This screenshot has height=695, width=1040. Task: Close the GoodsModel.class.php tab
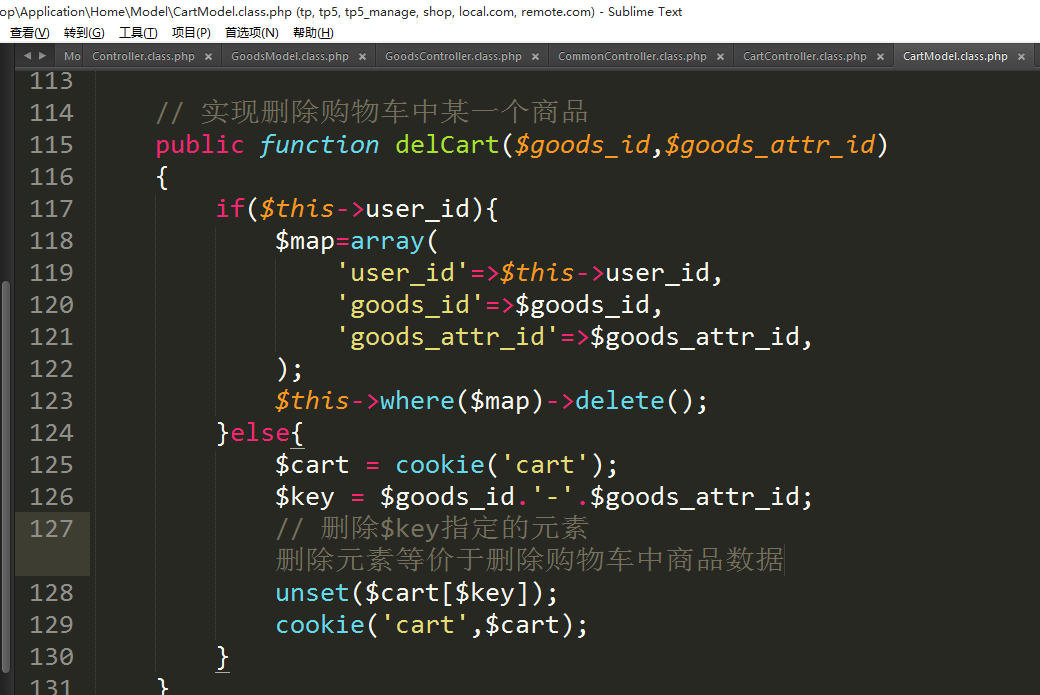point(362,57)
